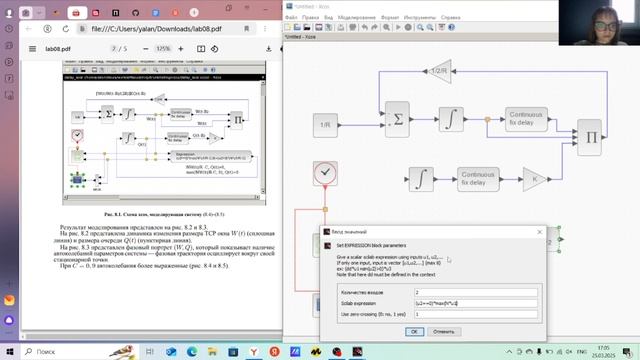The height and width of the screenshot is (360, 640).
Task: Click the Zoom in magnifier in Xcos toolbar
Action: [420, 27]
